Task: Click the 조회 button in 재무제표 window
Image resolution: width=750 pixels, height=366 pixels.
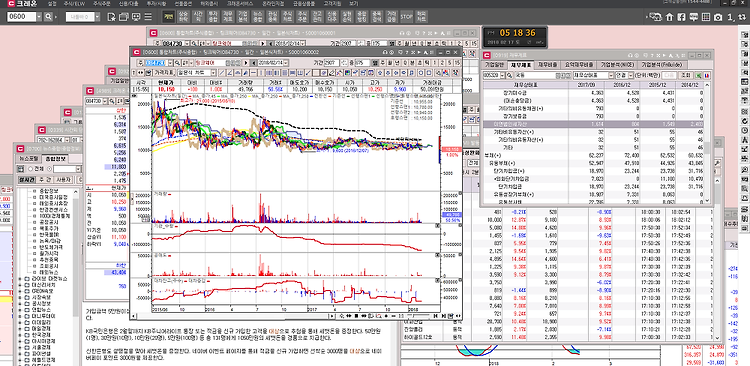Action: pyautogui.click(x=686, y=76)
